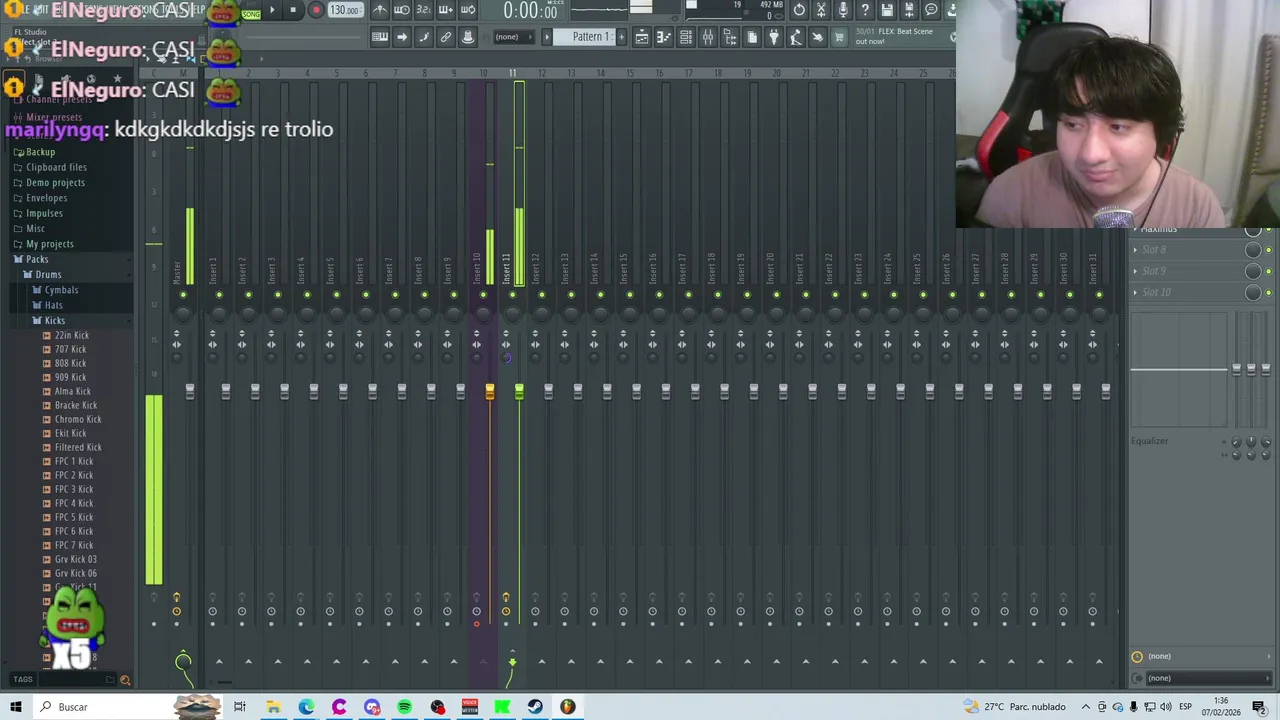Screen dimensions: 1280x720
Task: Select the FPC 3 Kick sample
Action: (74, 489)
